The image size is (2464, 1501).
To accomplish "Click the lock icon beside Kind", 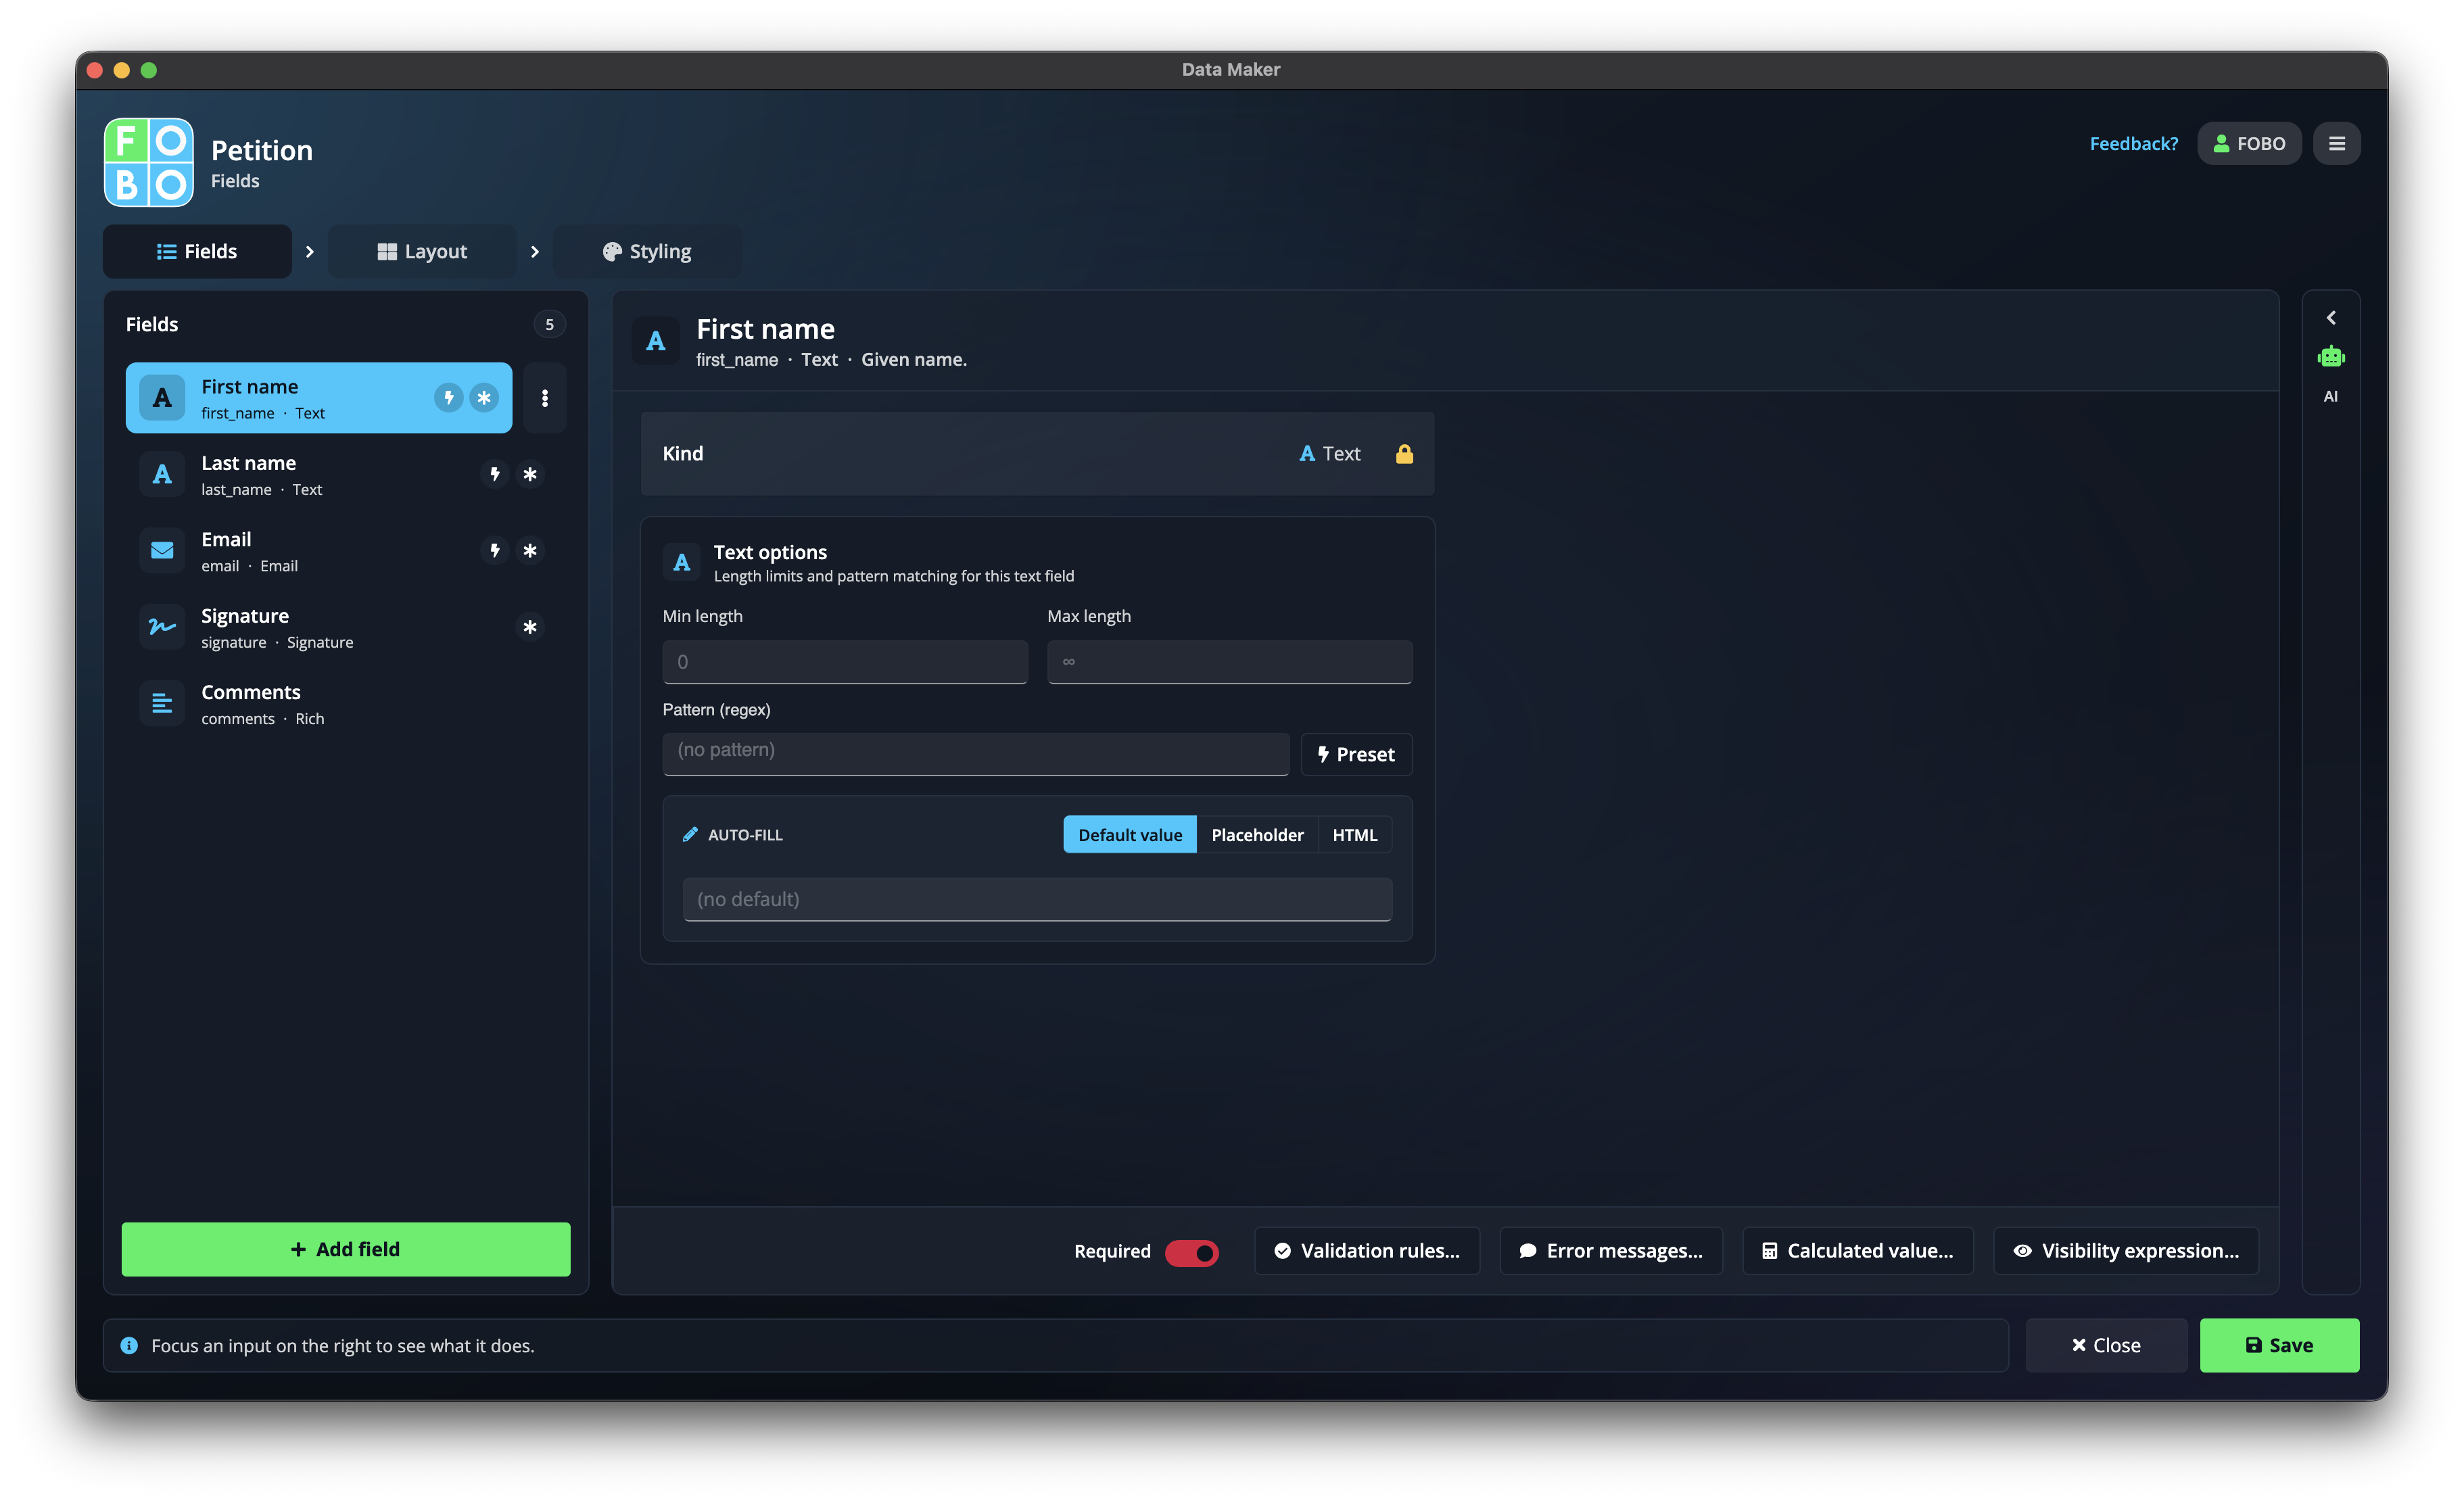I will tap(1404, 454).
